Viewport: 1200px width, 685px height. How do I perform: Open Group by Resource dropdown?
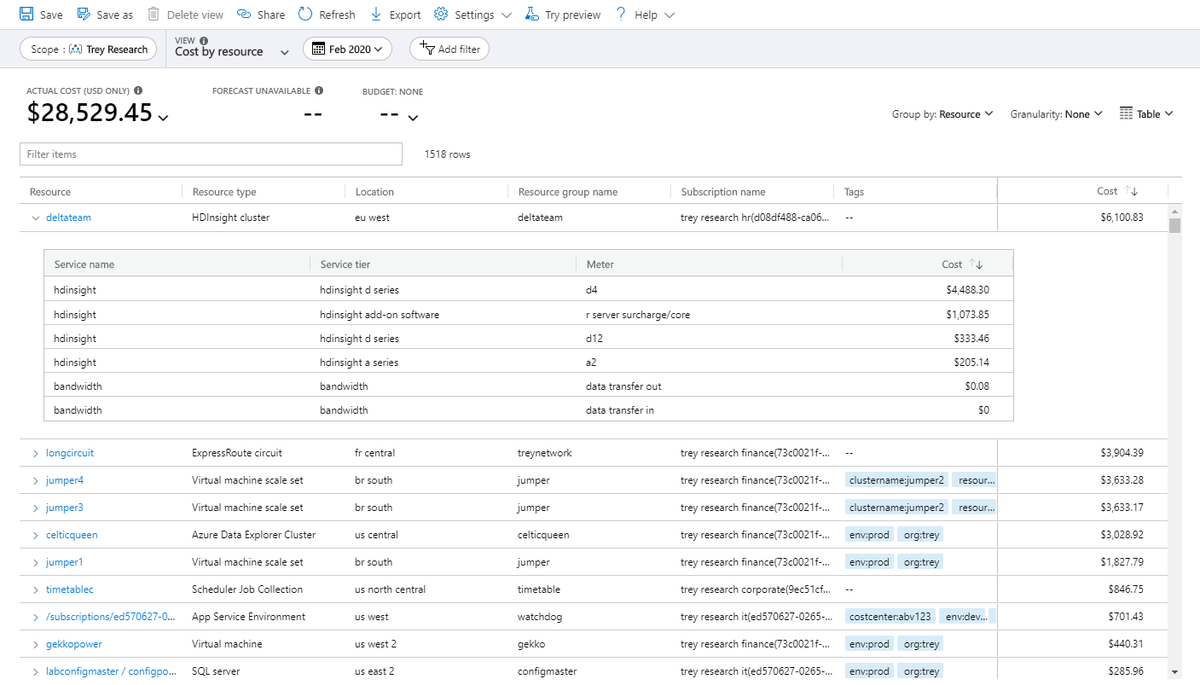point(942,114)
